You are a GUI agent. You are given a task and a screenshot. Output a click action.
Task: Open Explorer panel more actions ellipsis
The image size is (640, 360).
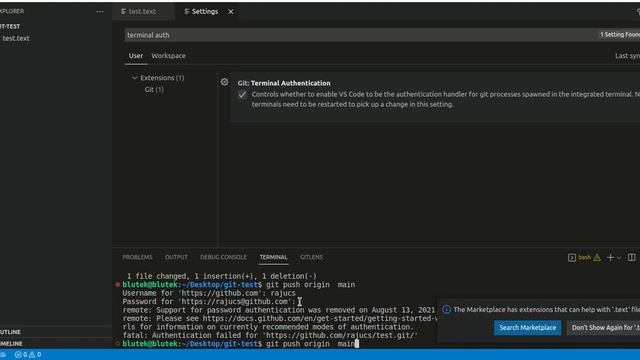coord(100,11)
